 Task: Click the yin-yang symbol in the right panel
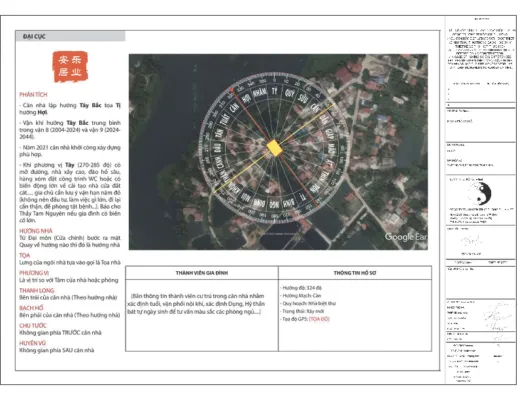[479, 194]
